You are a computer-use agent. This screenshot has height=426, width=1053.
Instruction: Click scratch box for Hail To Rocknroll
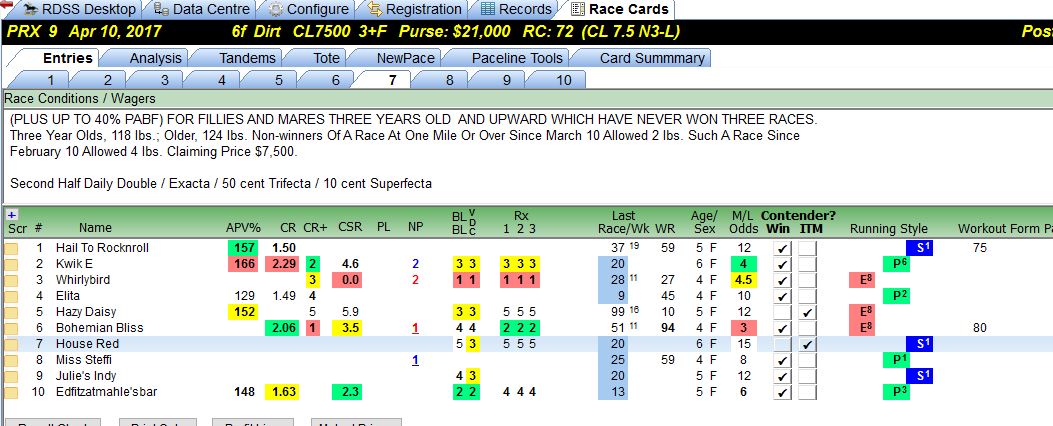[x=11, y=248]
